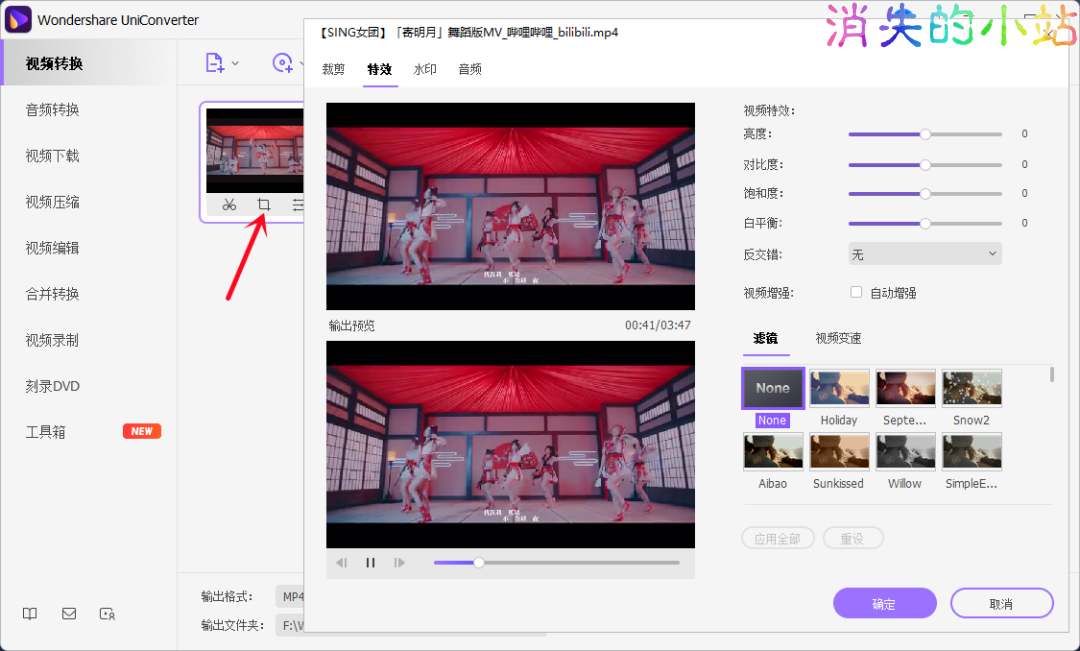Screen dimensions: 1080x651
Task: Apply the September filter
Action: [905, 389]
